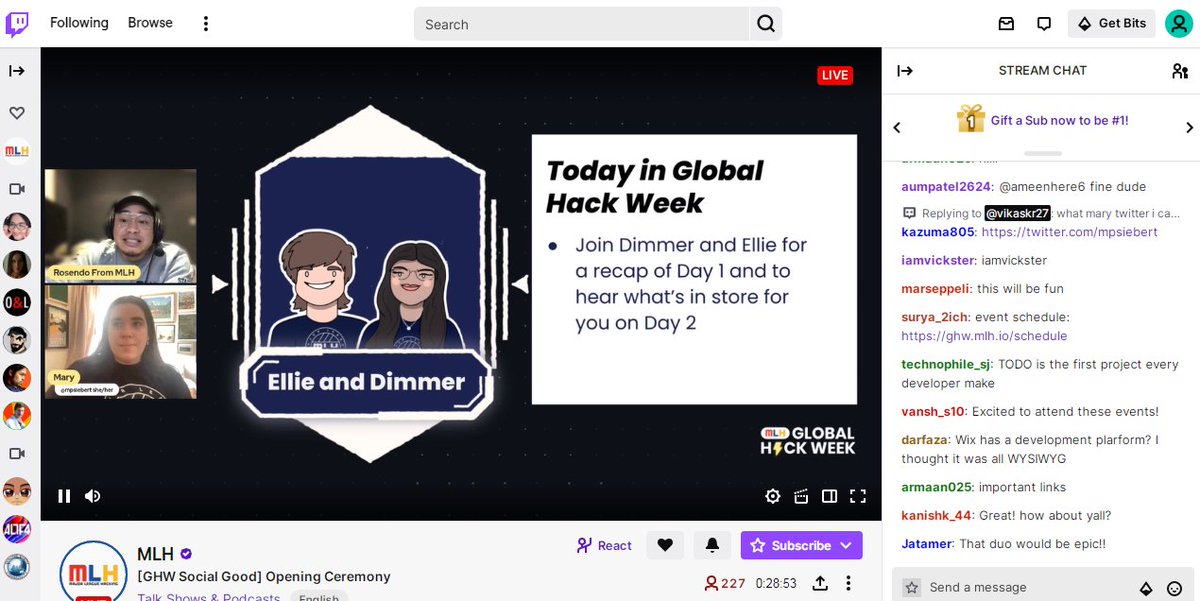Enter fullscreen mode on the player
1200x601 pixels.
coord(857,496)
